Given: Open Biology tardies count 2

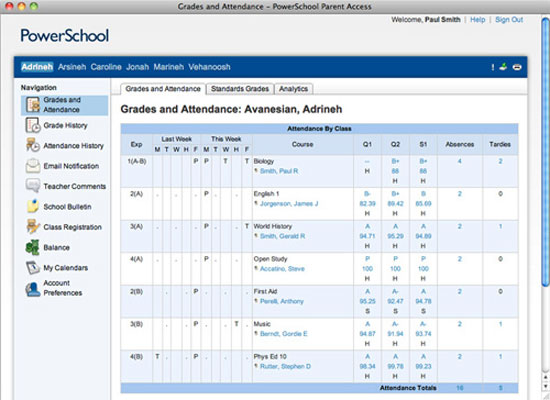Looking at the screenshot, I should click(501, 161).
